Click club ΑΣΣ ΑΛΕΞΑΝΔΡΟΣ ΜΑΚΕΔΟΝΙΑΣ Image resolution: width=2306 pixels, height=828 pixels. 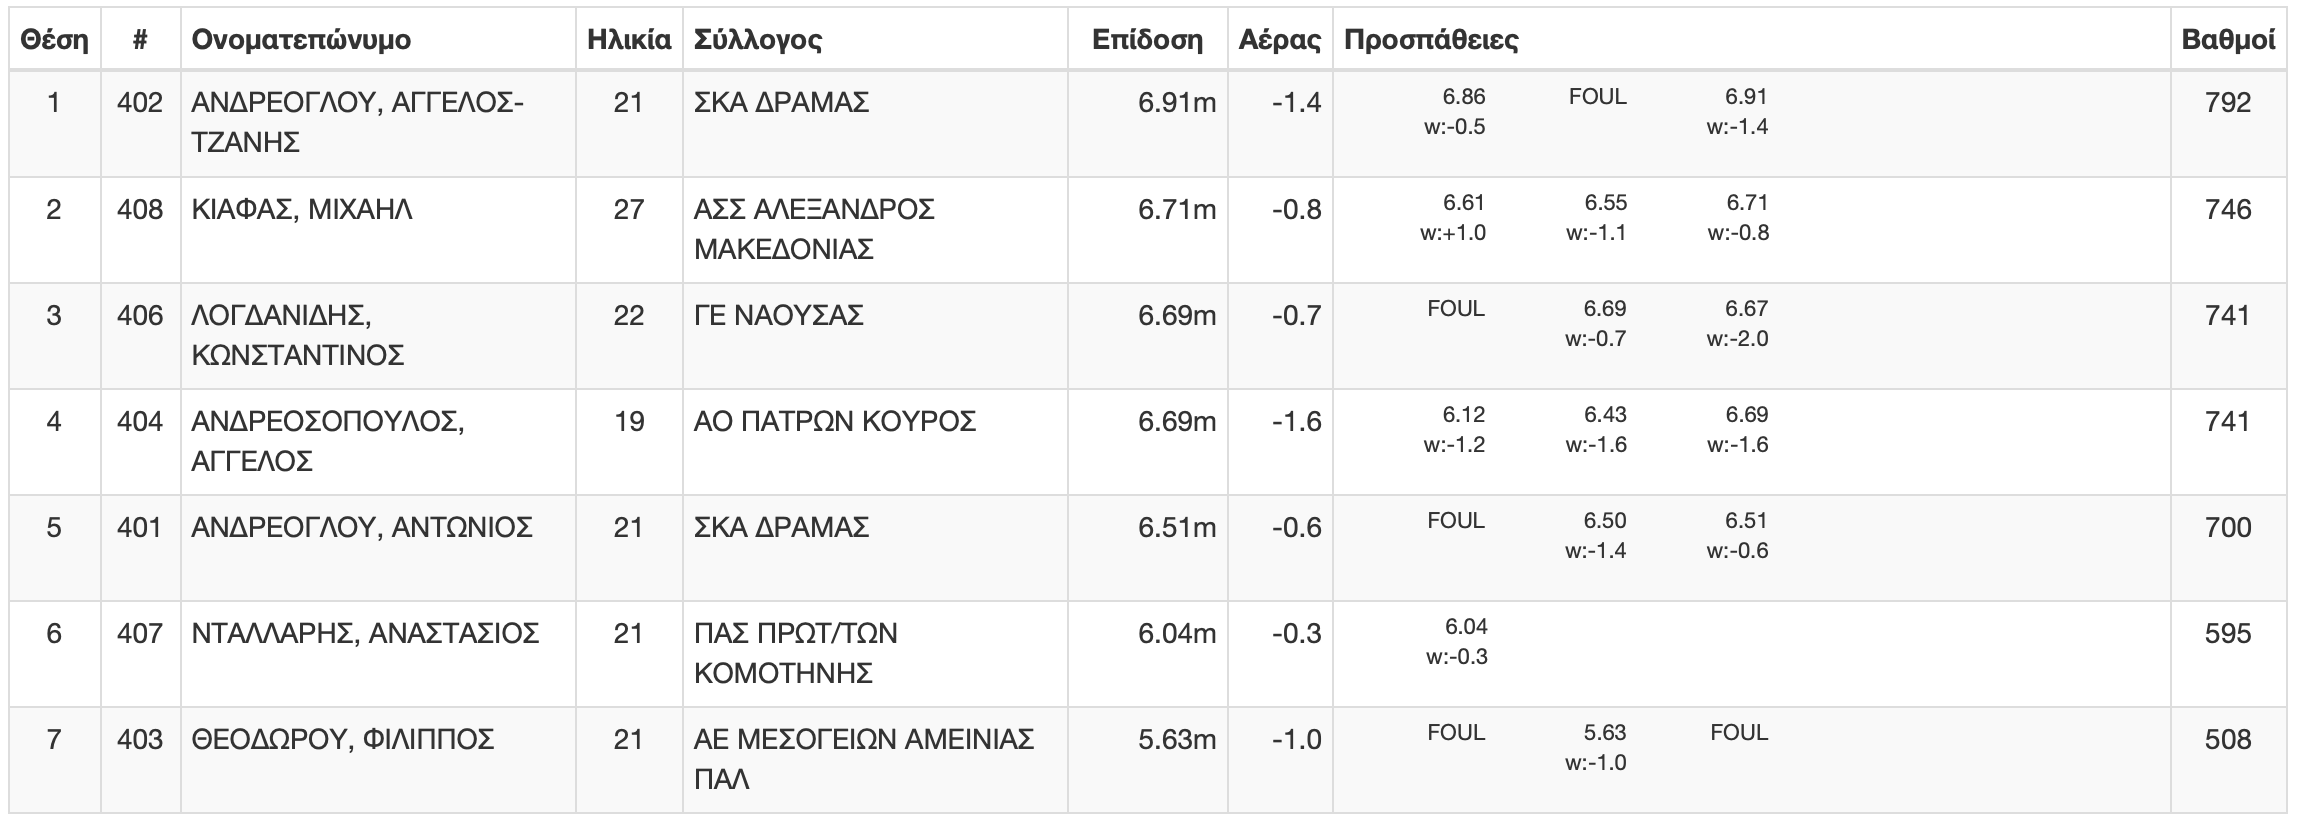coord(815,229)
